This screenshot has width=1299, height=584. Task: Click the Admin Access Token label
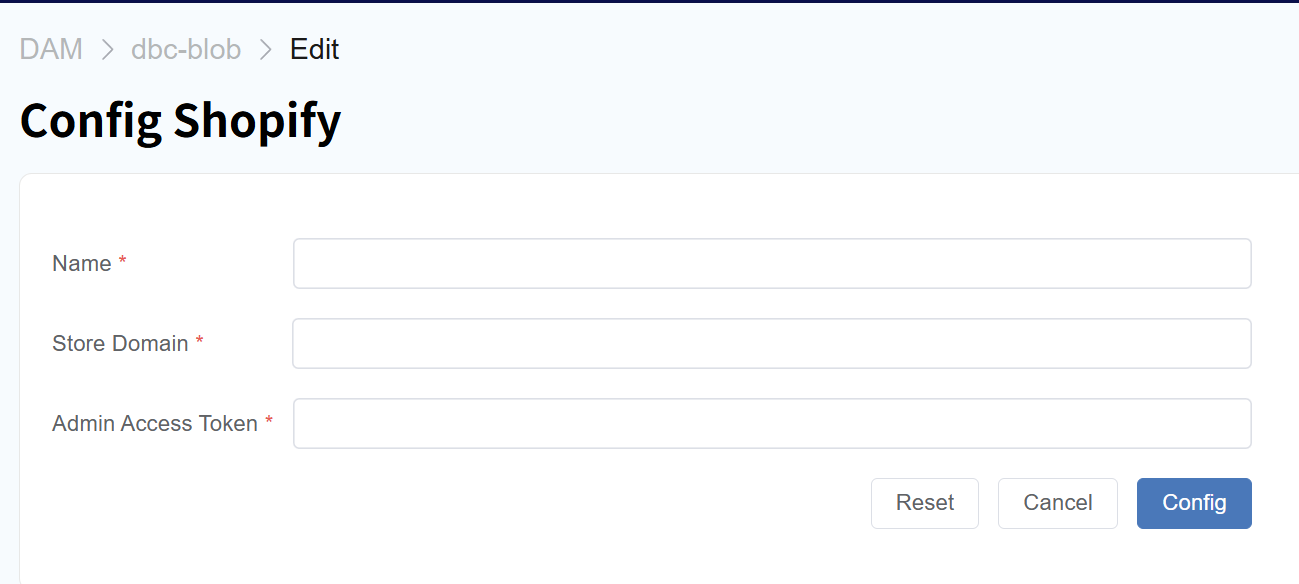click(x=155, y=424)
